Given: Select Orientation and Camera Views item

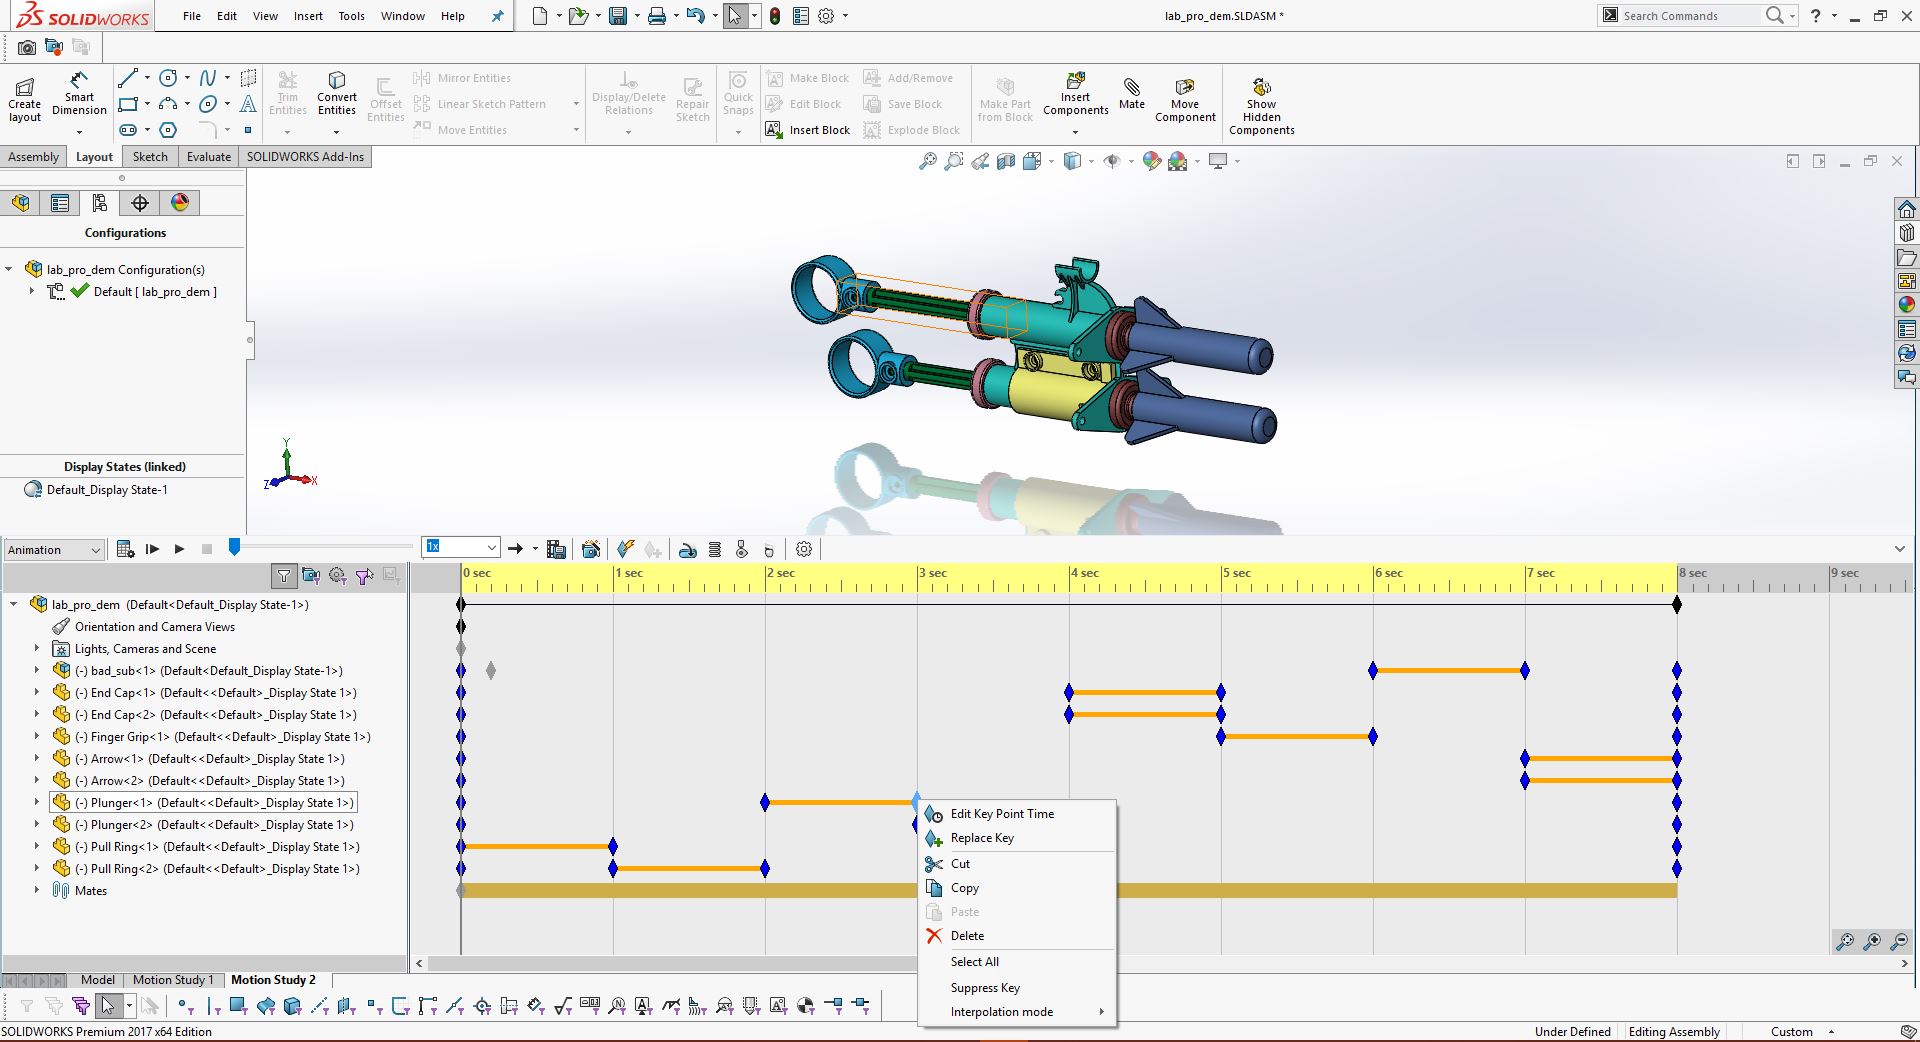Looking at the screenshot, I should [155, 627].
